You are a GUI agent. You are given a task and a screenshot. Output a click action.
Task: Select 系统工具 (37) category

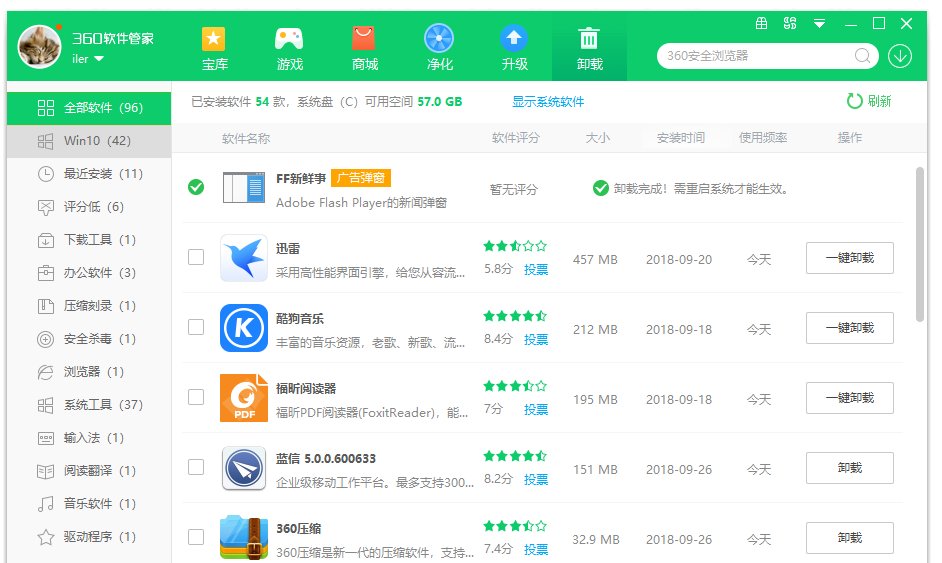coord(89,406)
